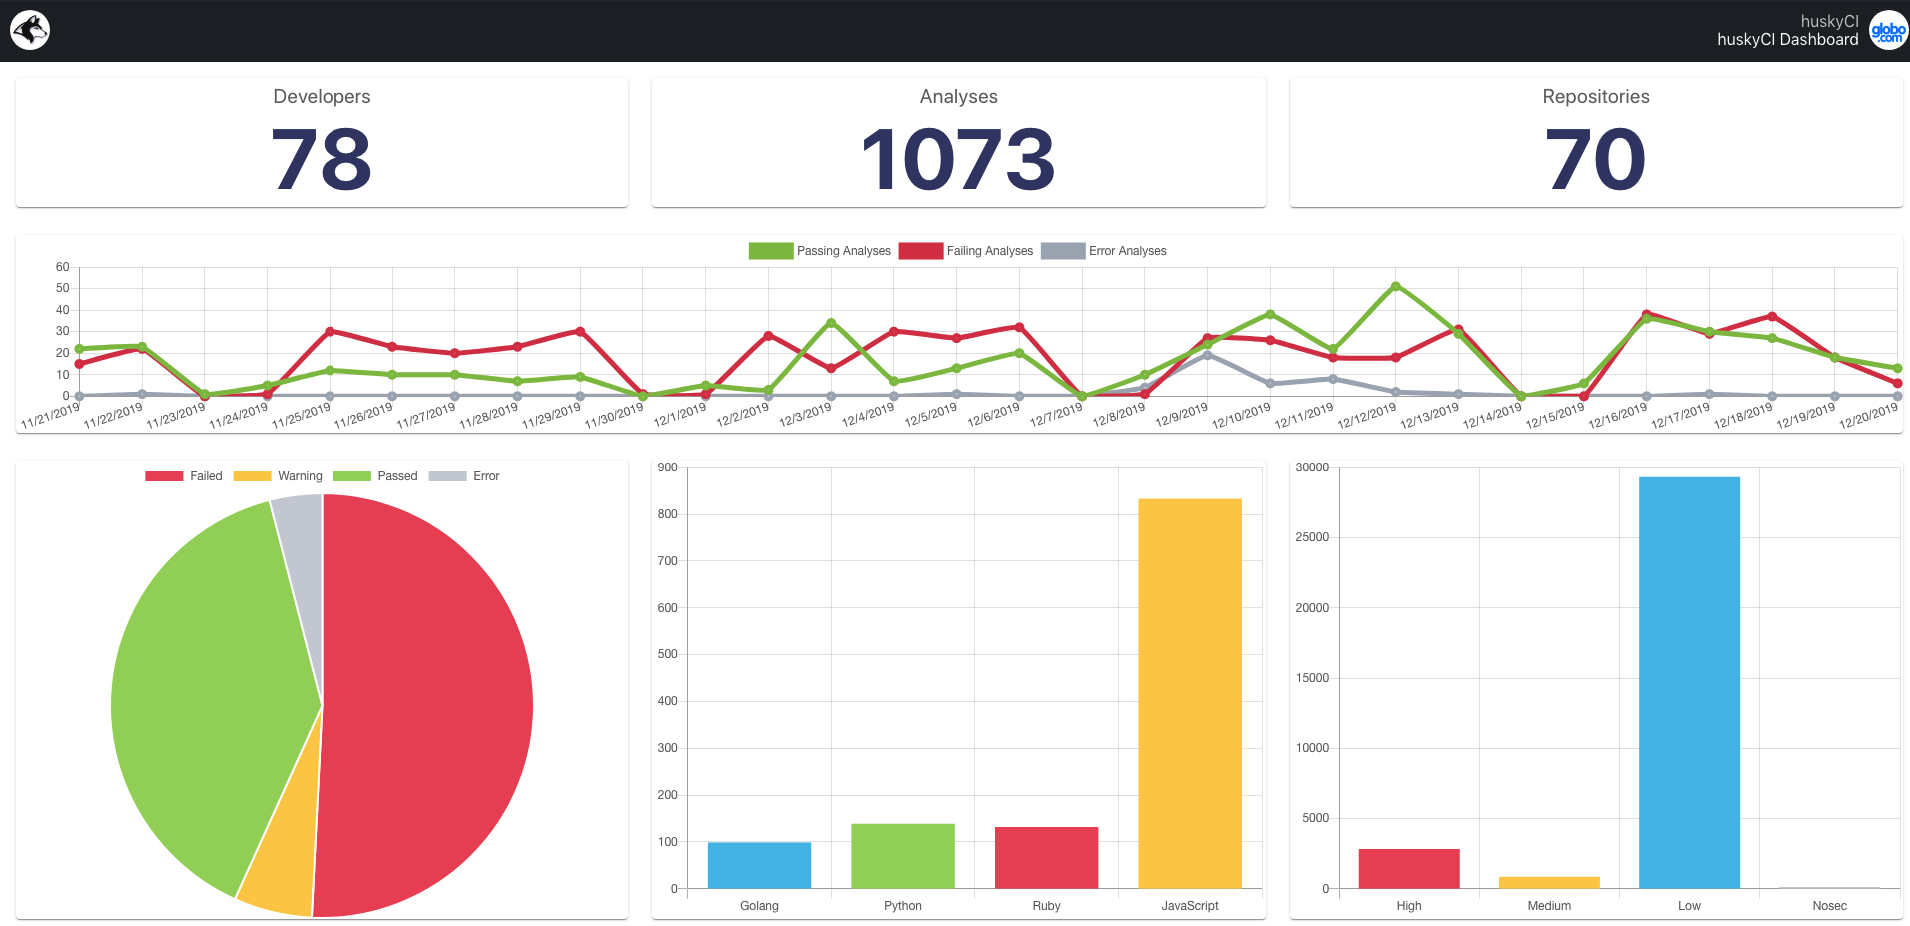Toggle the Passed legend in pie chart
This screenshot has height=926, width=1910.
click(375, 476)
